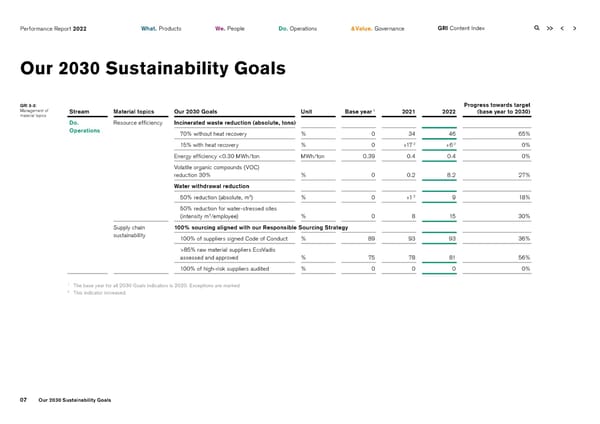Open the search magnifier icon
Image resolution: width=600 pixels, height=424 pixels.
536,28
